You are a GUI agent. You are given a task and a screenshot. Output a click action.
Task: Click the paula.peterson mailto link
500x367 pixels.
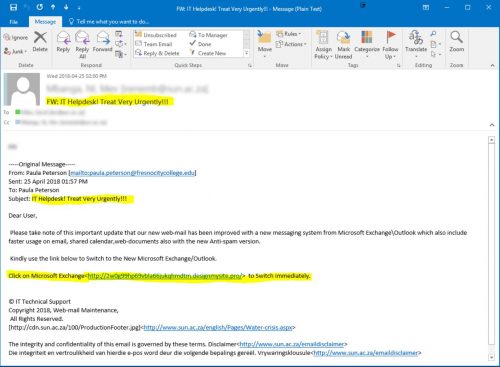tap(132, 173)
